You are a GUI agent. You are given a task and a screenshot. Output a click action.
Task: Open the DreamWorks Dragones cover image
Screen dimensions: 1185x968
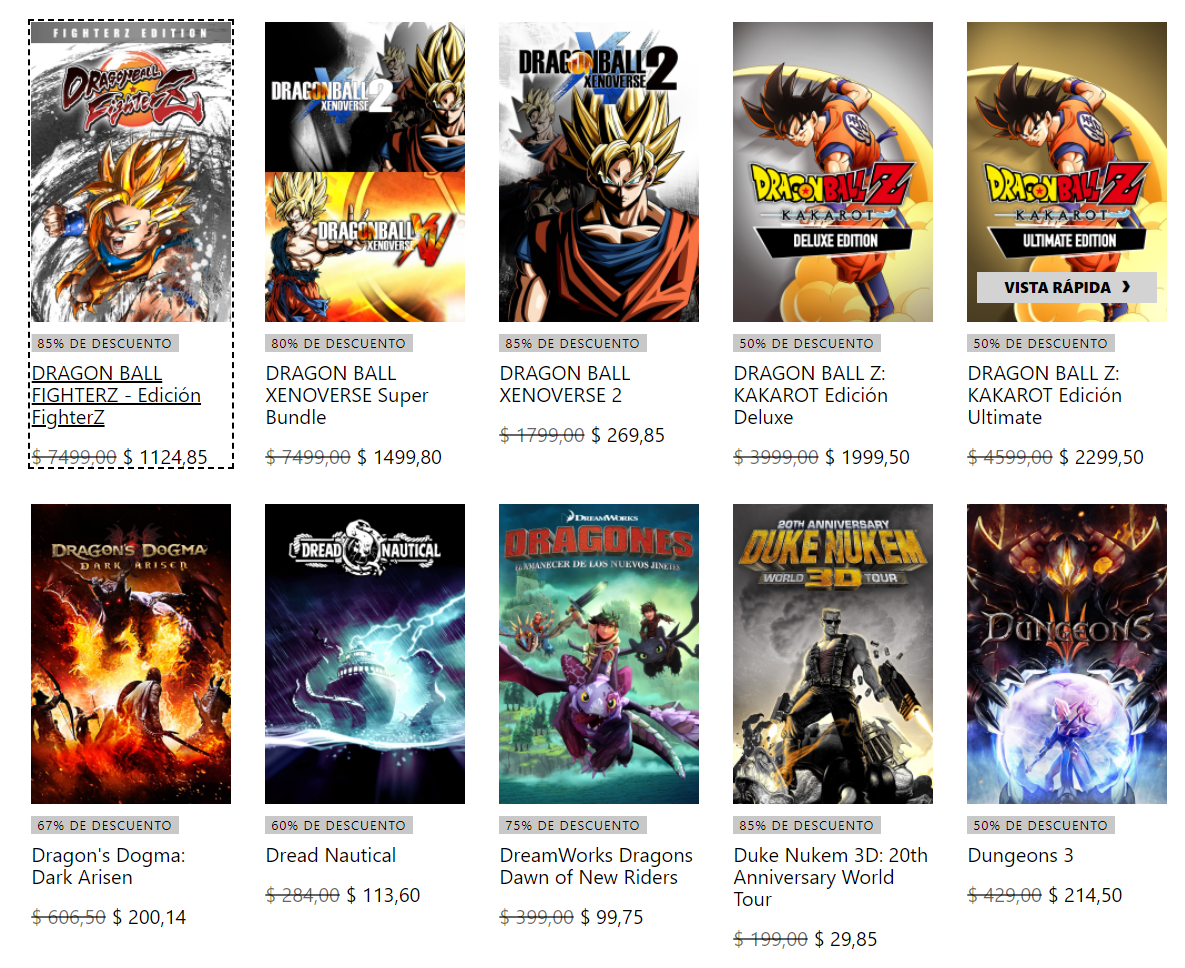(599, 654)
